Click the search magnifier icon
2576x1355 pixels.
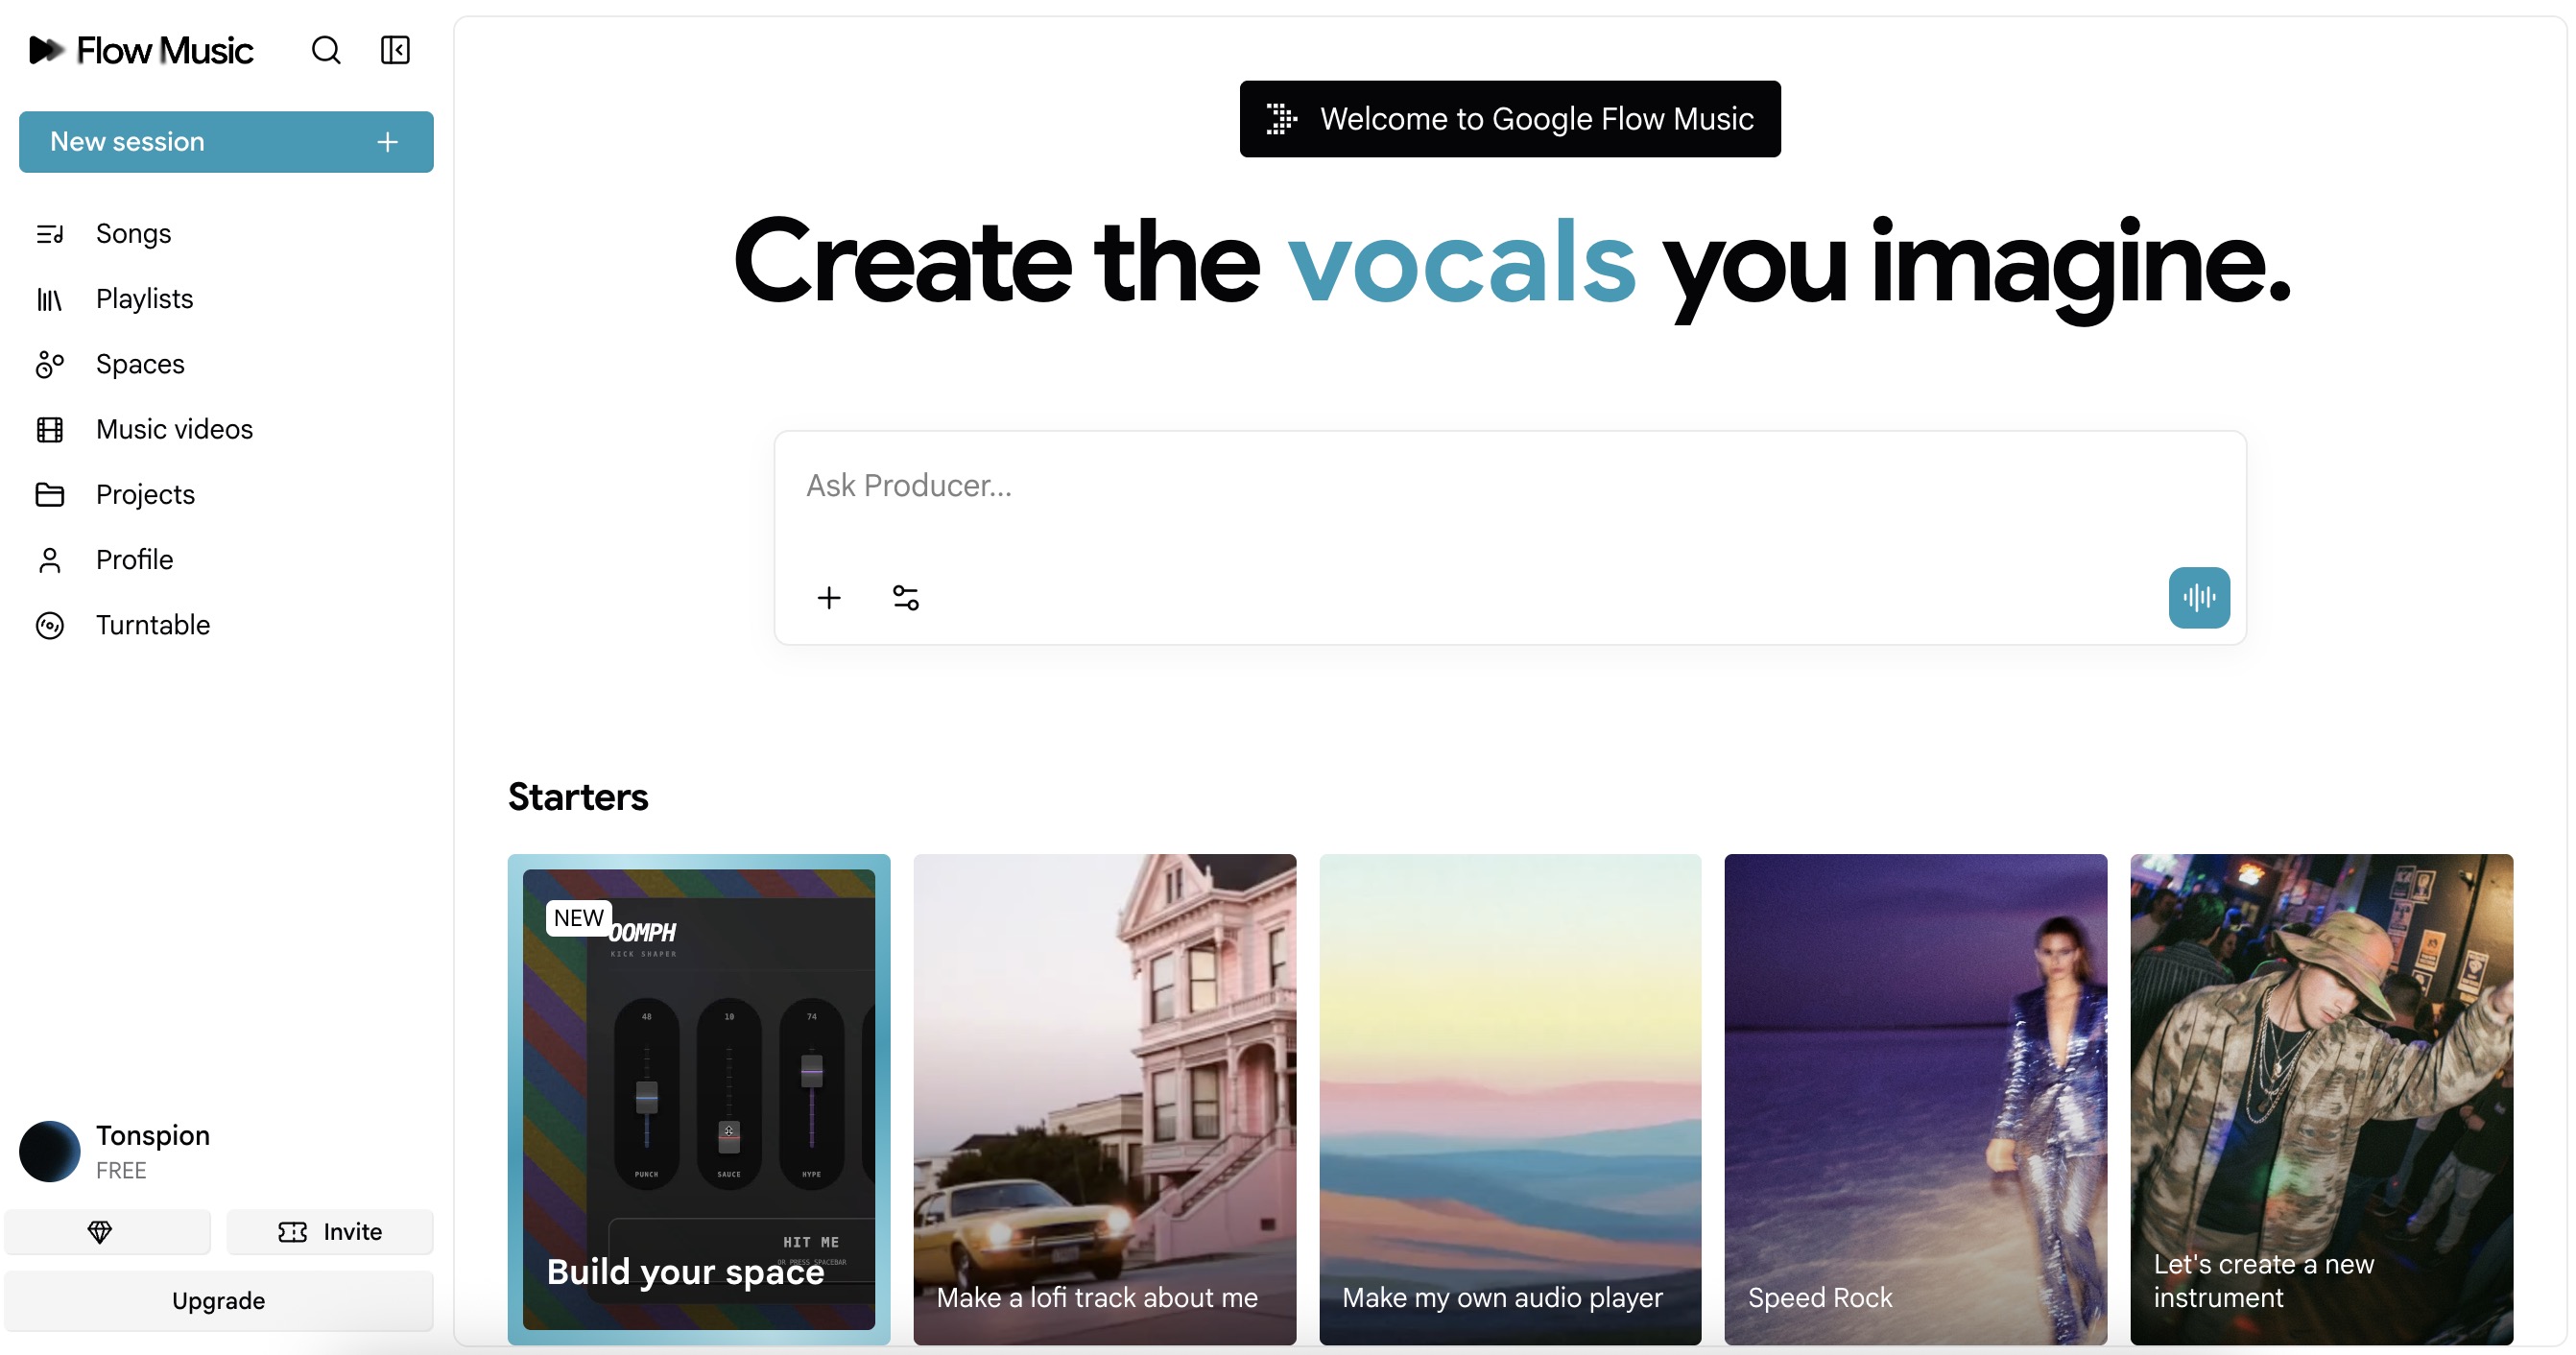(x=326, y=50)
